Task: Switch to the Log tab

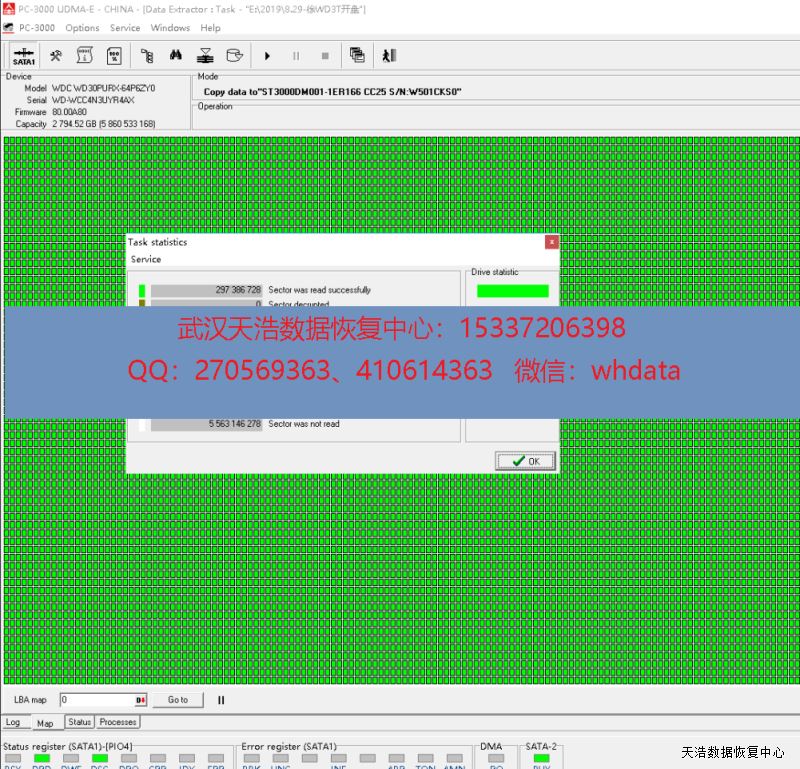Action: [13, 722]
